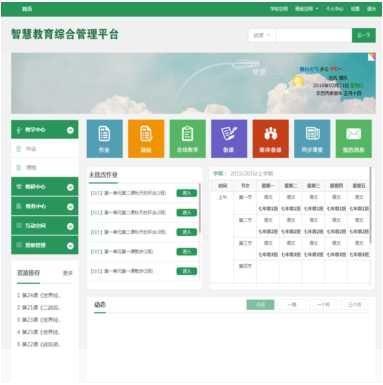Image resolution: width=383 pixels, height=385 pixels.
Task: Click the last top navigation bar link
Action: (x=371, y=9)
